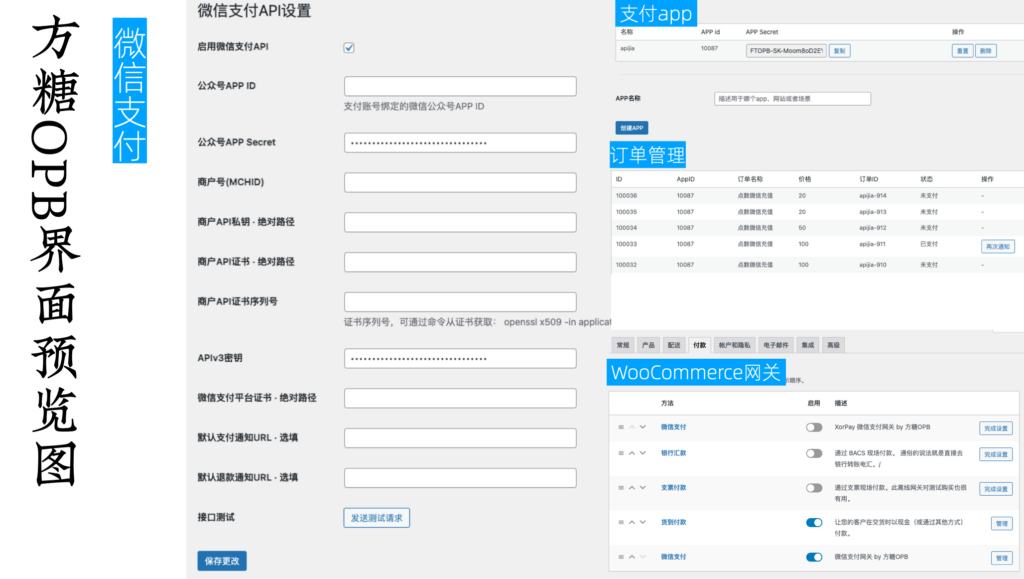Switch to the 配送 settings tab

tap(674, 345)
